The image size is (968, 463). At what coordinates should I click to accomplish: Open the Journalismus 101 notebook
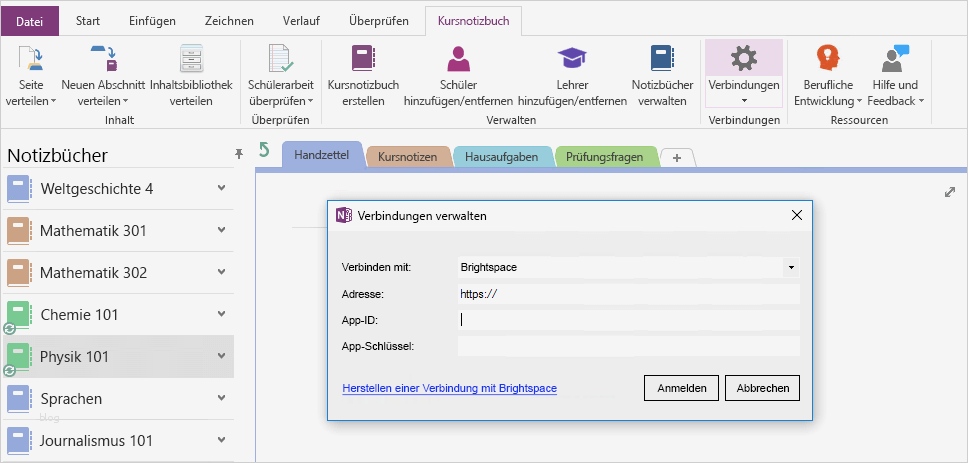click(x=117, y=441)
